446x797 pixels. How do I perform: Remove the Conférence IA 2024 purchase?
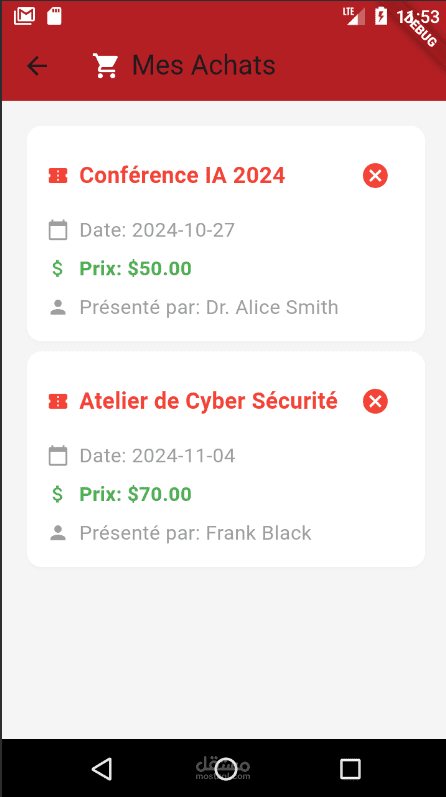tap(375, 176)
